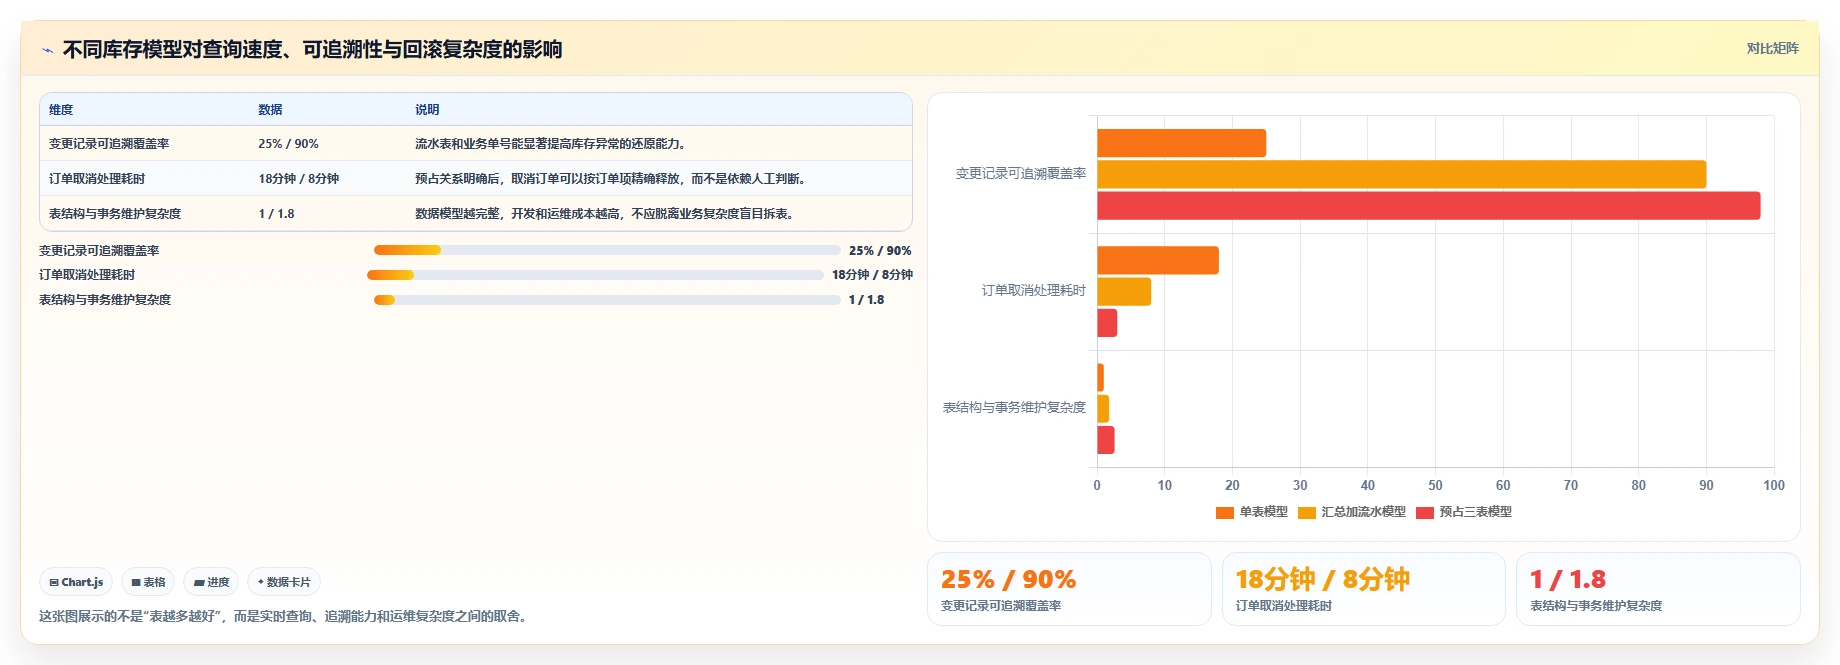Click red bar for 订单取消处理耗时
This screenshot has width=1840, height=665.
coord(1107,323)
